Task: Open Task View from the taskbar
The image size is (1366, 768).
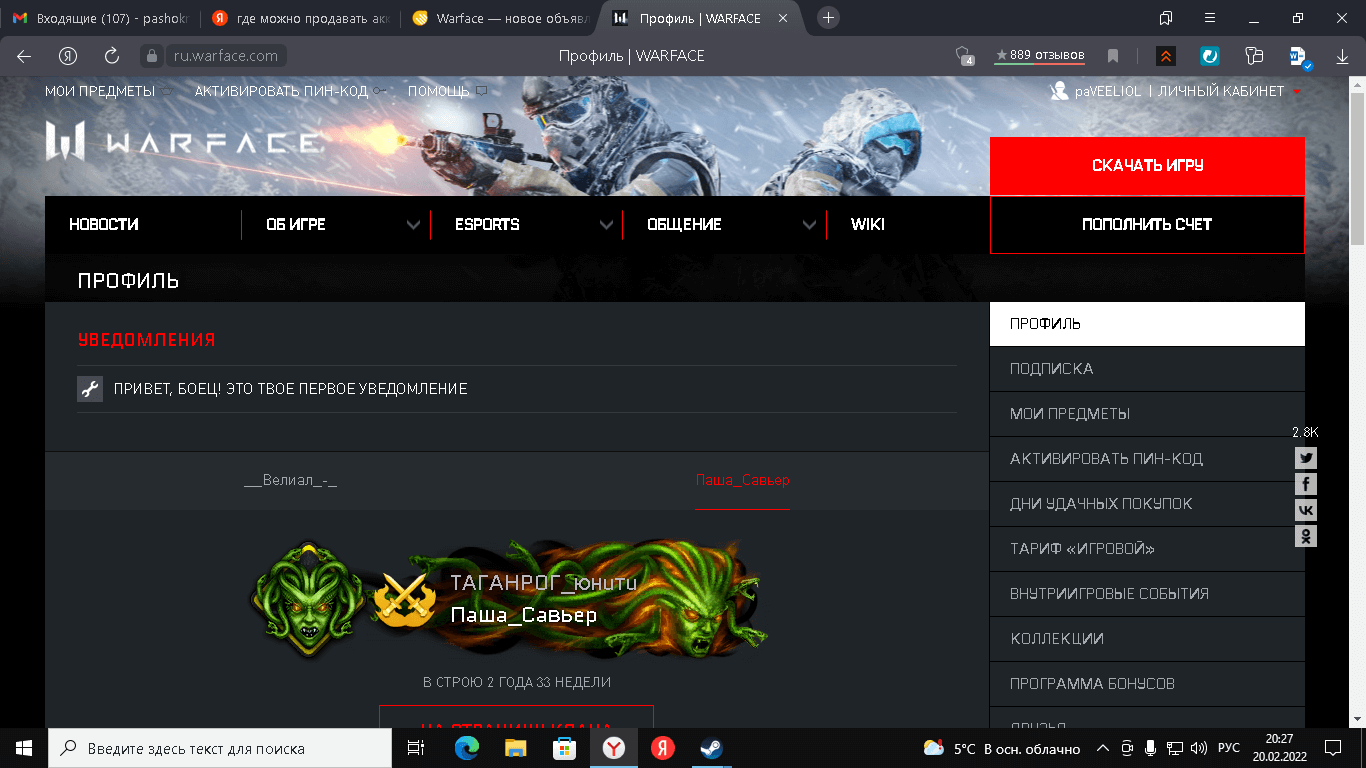Action: tap(417, 748)
